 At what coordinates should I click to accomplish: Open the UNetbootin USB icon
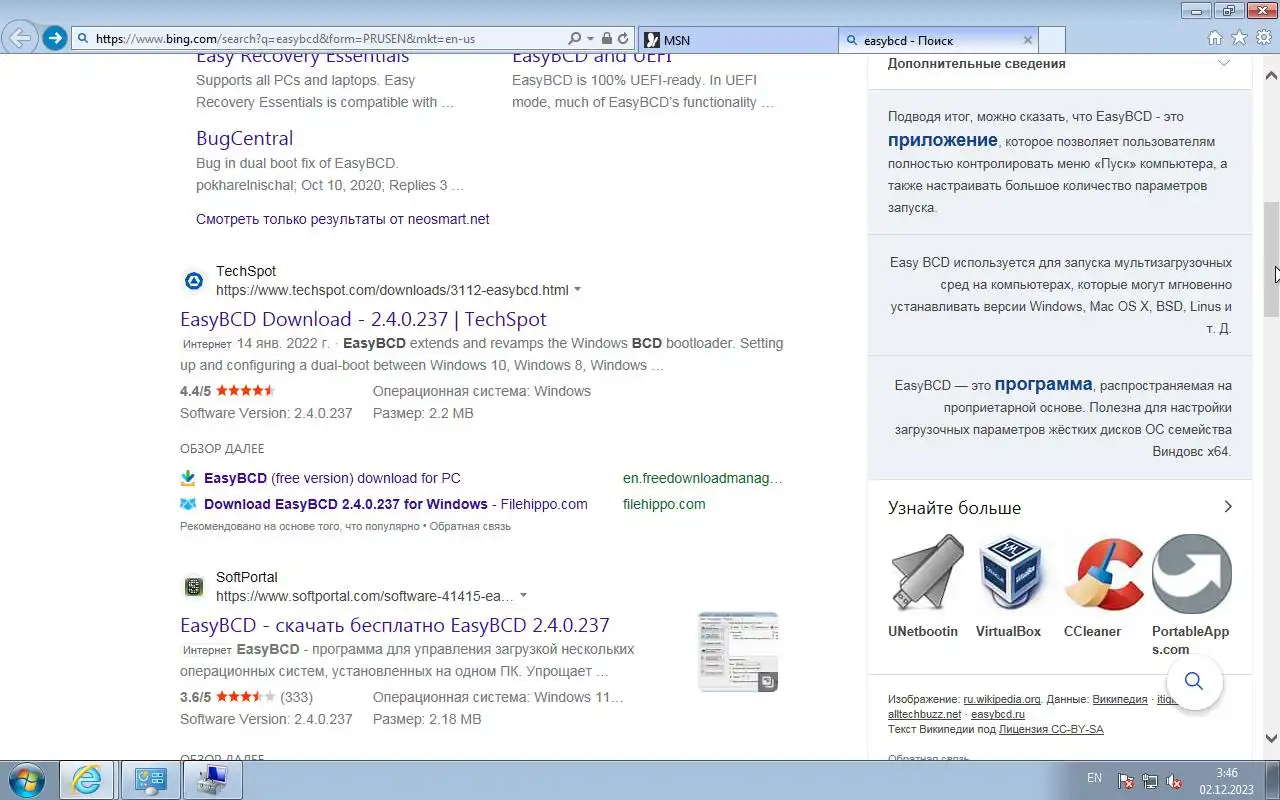926,573
